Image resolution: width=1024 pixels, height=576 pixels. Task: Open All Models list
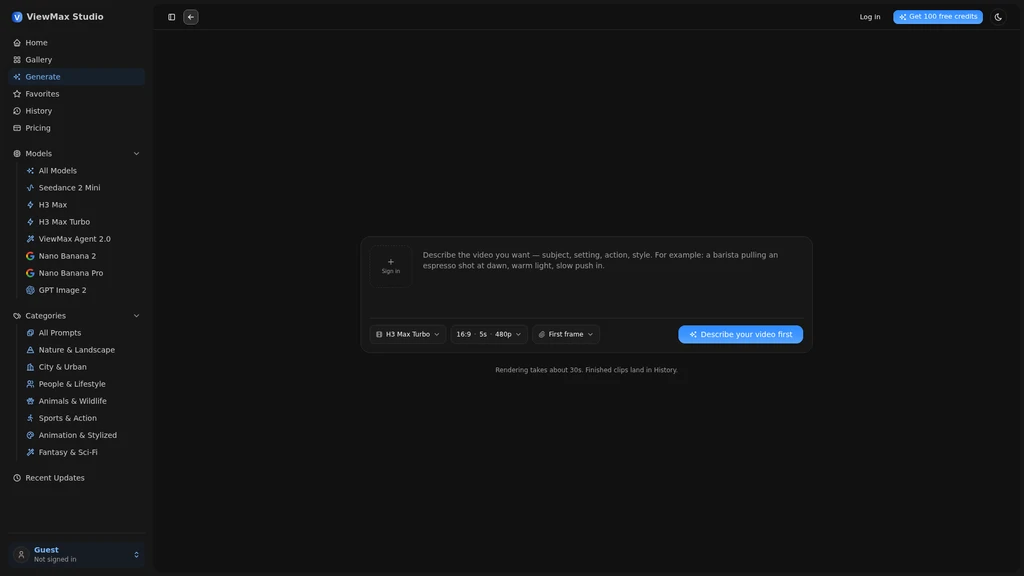tap(83, 170)
